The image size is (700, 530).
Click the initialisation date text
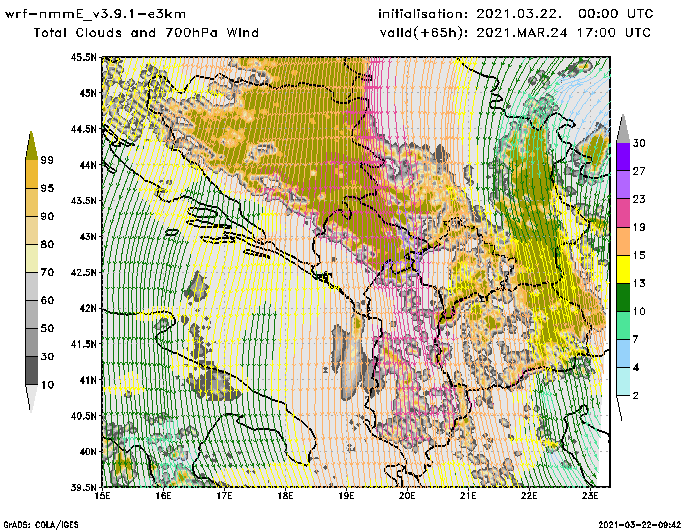[x=516, y=14]
